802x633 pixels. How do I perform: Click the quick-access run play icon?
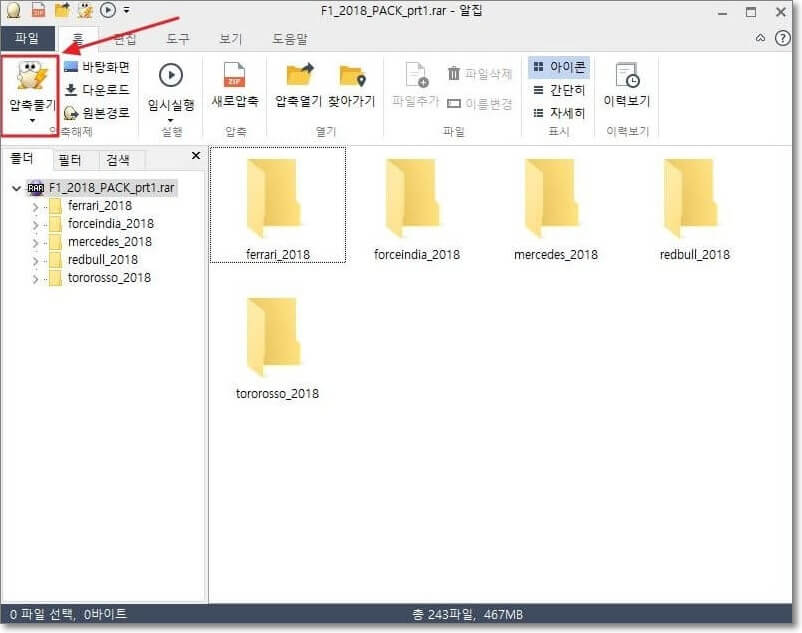click(x=107, y=10)
